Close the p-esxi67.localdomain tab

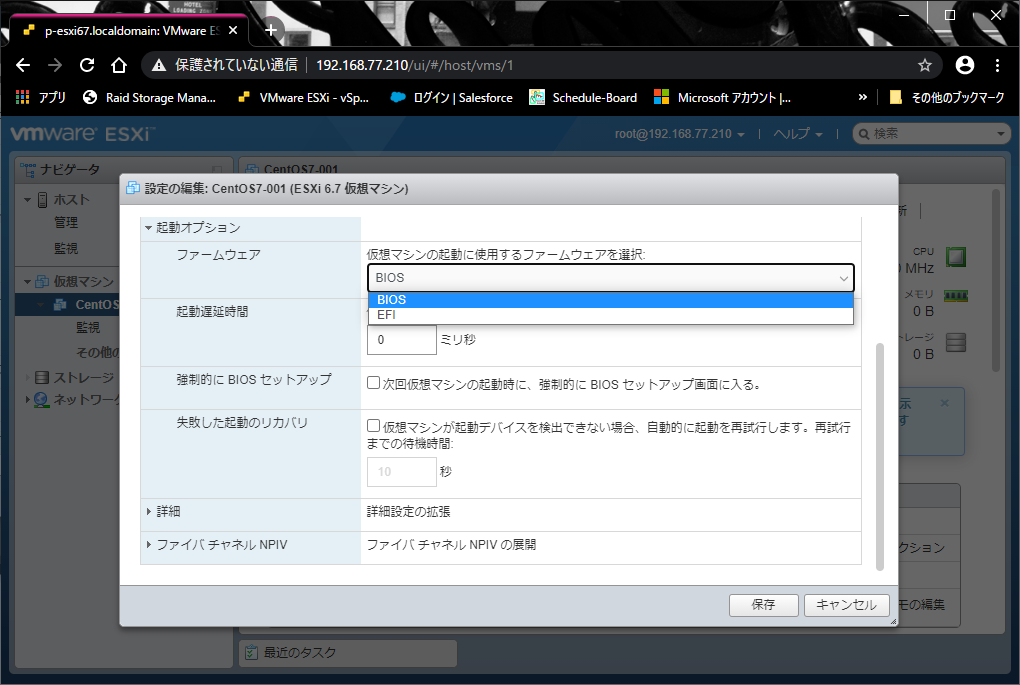click(233, 31)
